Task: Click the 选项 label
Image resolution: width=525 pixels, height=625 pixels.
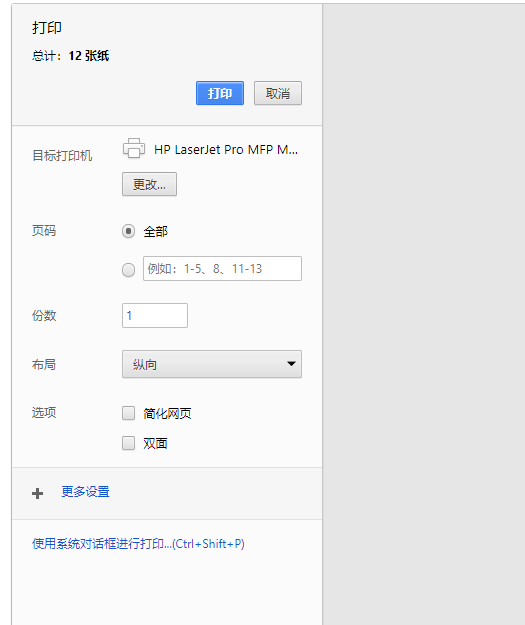Action: click(44, 412)
